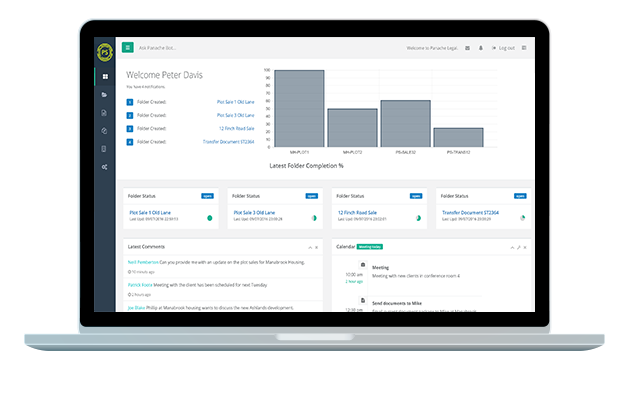Open the settings gears icon in sidebar

104,167
